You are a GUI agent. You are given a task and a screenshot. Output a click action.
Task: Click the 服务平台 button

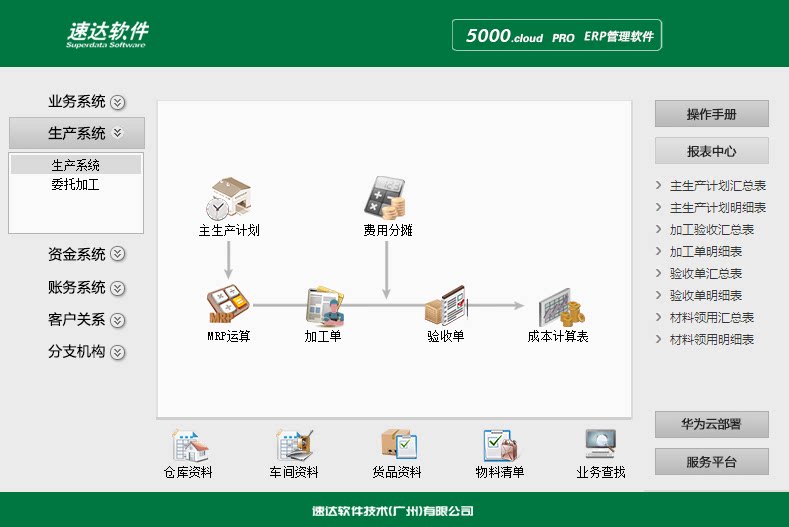(x=712, y=462)
